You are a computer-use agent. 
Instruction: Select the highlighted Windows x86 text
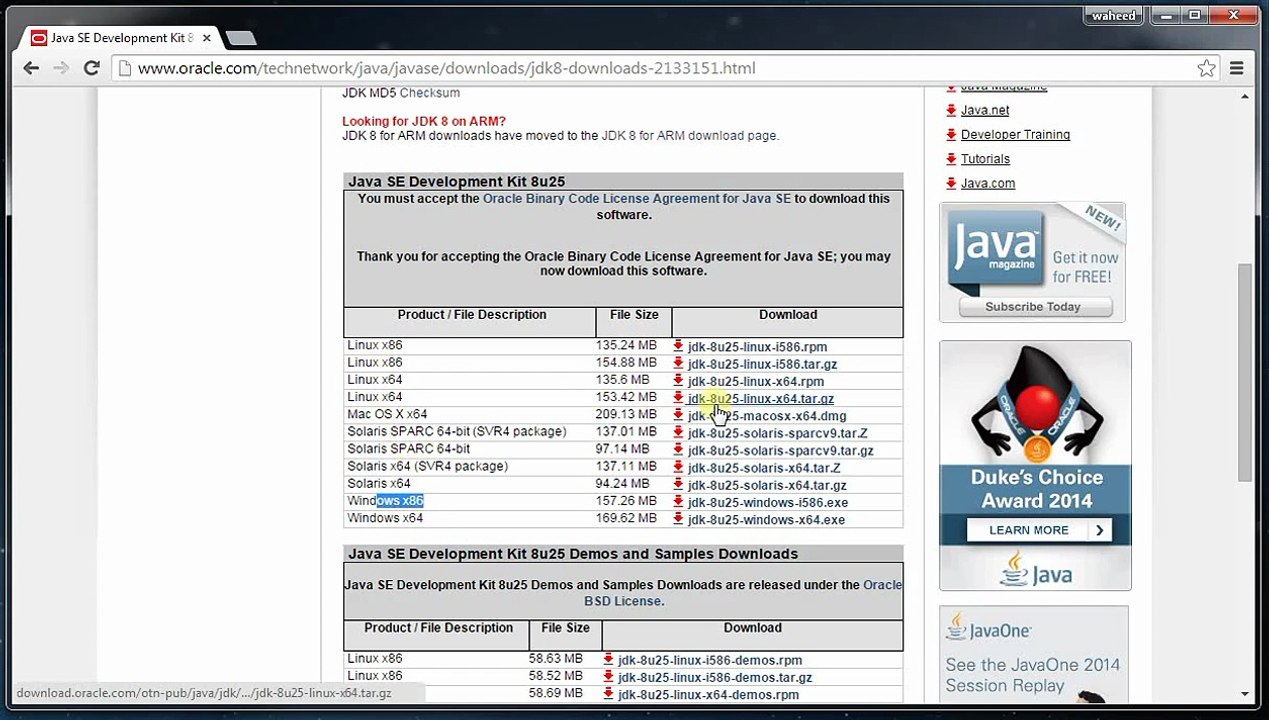click(x=400, y=500)
